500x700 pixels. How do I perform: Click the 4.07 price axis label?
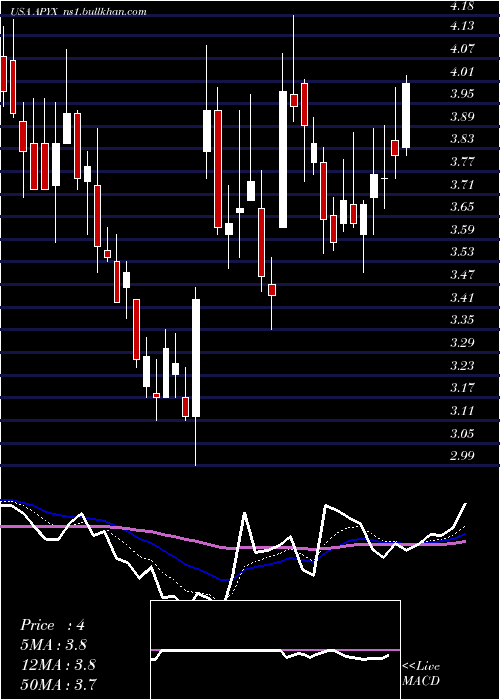point(462,49)
